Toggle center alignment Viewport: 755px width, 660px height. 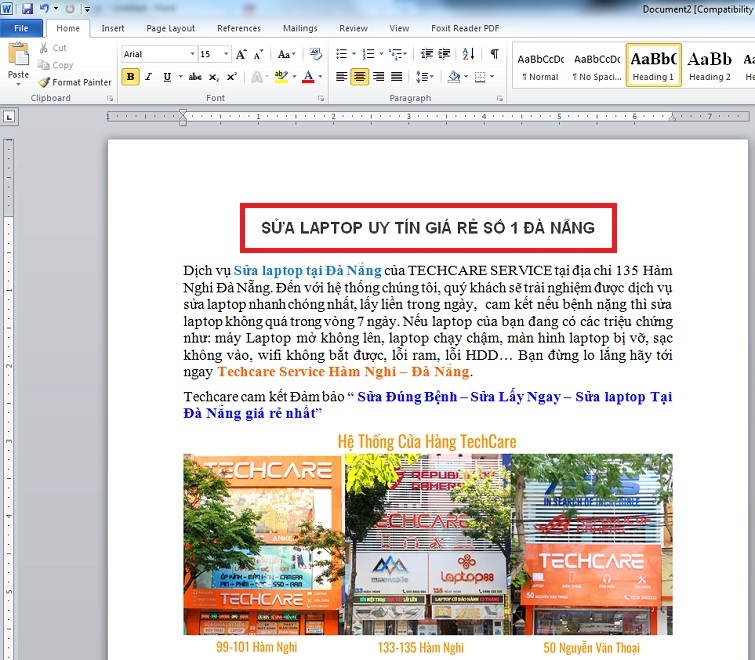coord(360,77)
